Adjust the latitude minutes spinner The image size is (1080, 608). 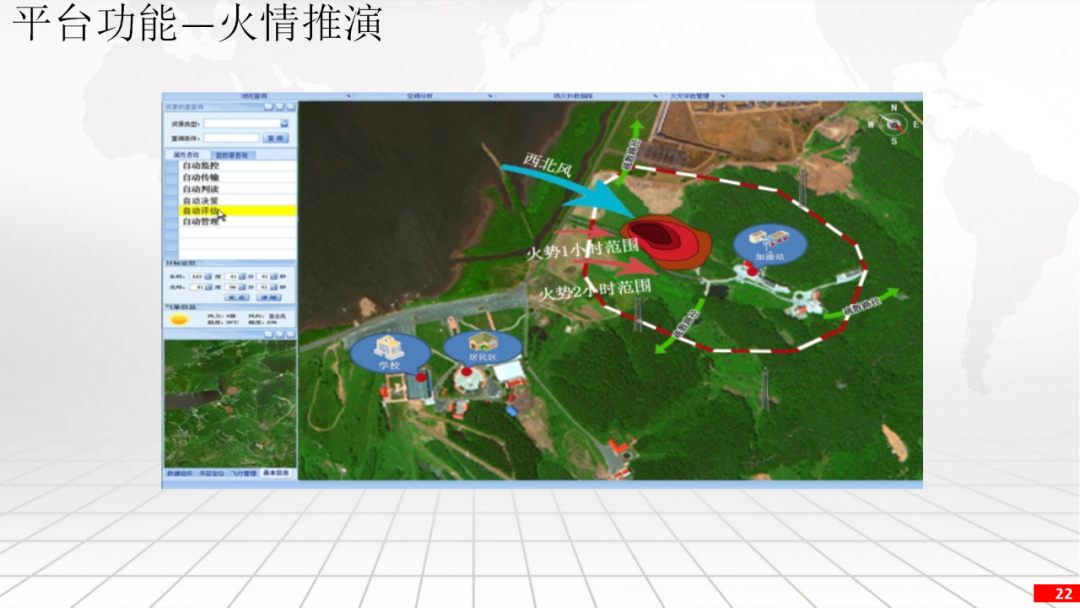click(242, 287)
